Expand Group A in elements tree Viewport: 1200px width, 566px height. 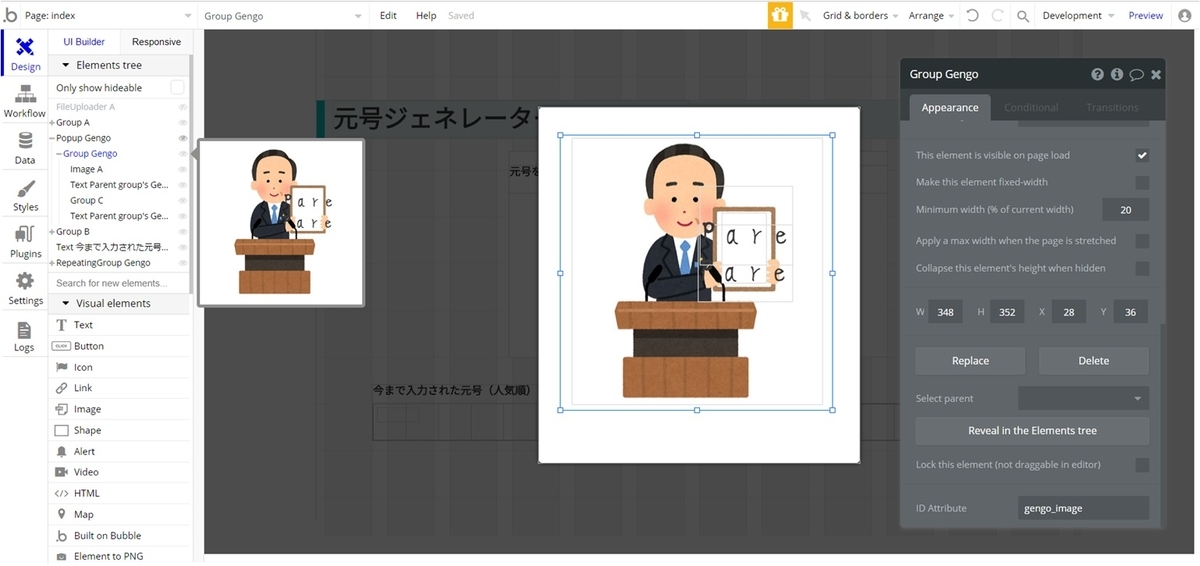point(52,122)
